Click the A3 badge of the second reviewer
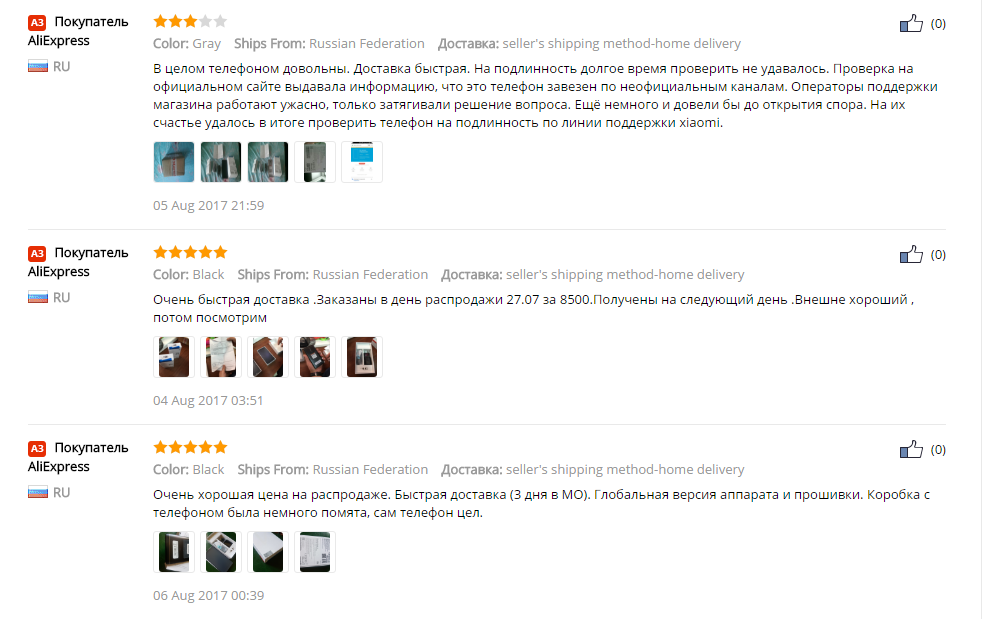 coord(37,254)
